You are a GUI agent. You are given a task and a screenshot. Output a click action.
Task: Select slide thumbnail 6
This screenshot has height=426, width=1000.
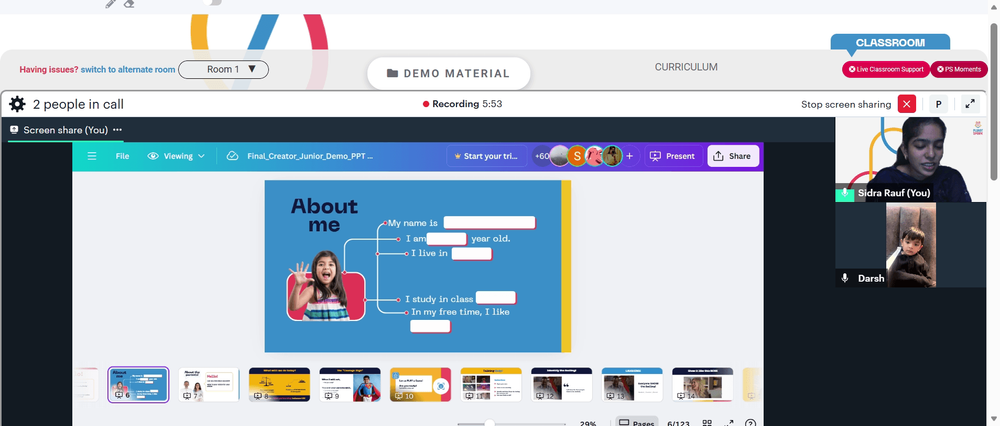coord(138,385)
